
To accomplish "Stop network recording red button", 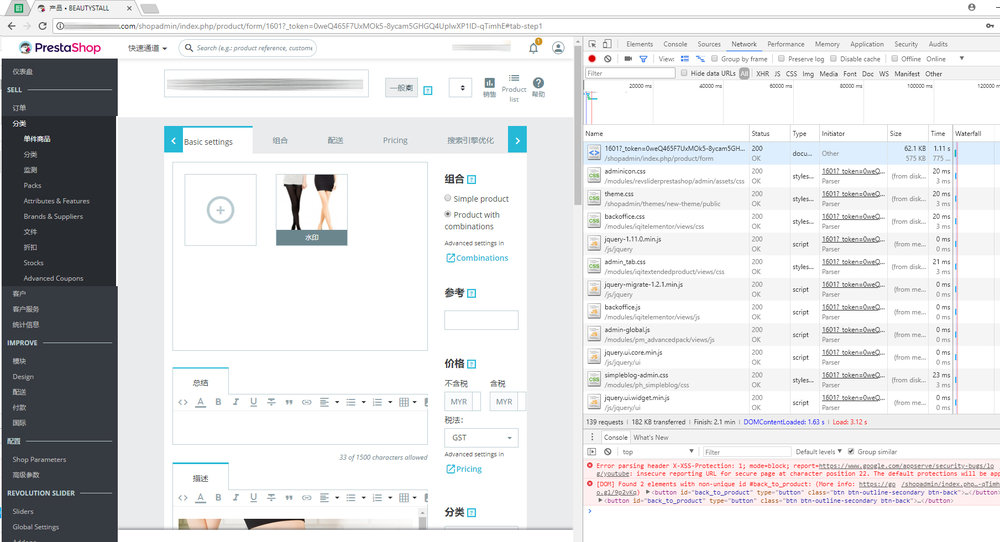I will tap(592, 59).
